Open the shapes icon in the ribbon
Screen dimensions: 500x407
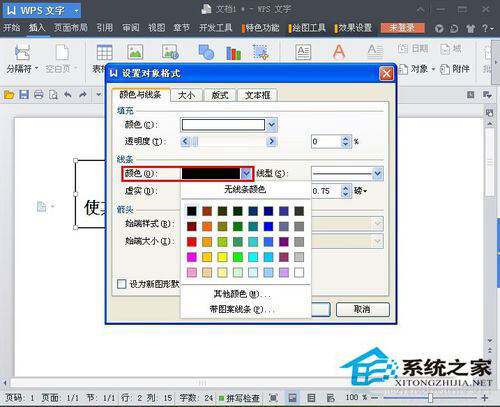pyautogui.click(x=206, y=52)
